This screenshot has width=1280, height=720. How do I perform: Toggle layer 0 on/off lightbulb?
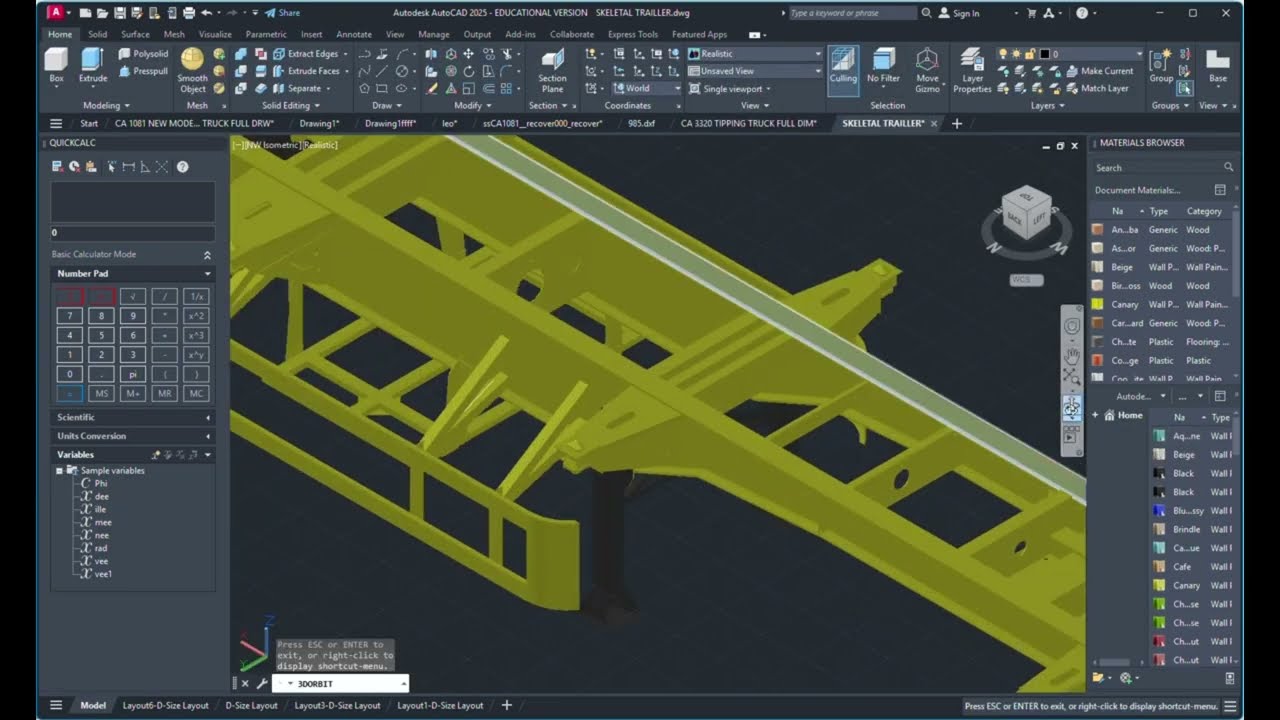(1002, 54)
